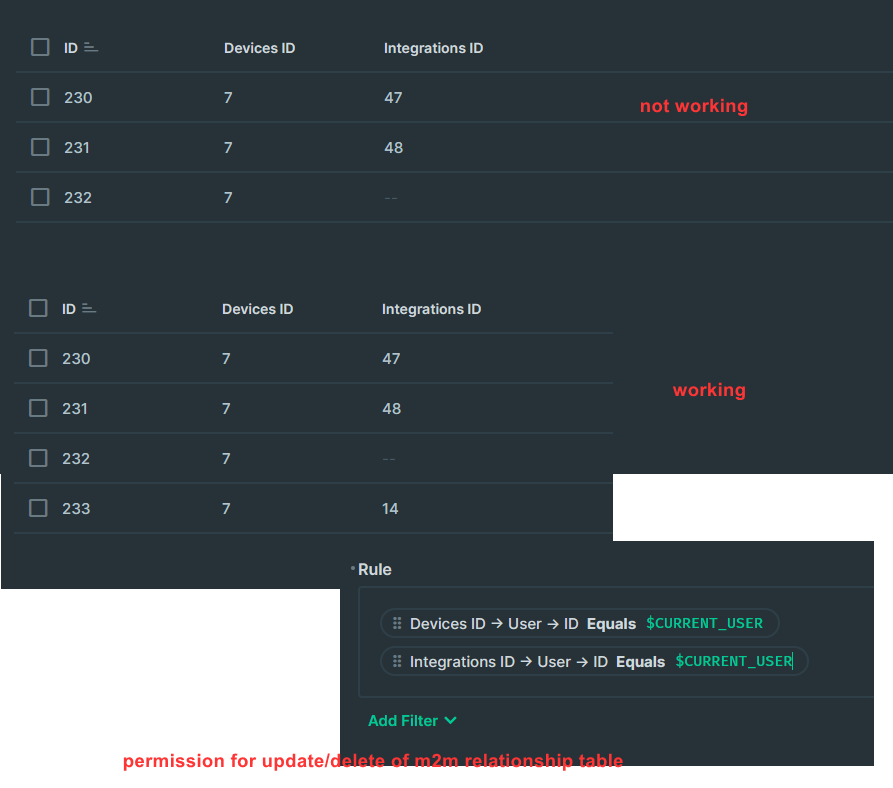Click Integrations ID column header in top table
Screen dimensions: 893x788
point(433,48)
